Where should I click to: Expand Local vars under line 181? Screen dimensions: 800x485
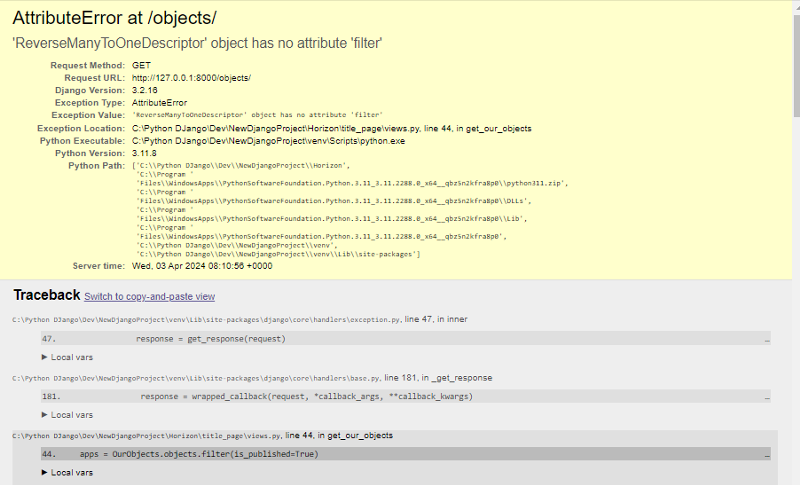pyautogui.click(x=67, y=414)
